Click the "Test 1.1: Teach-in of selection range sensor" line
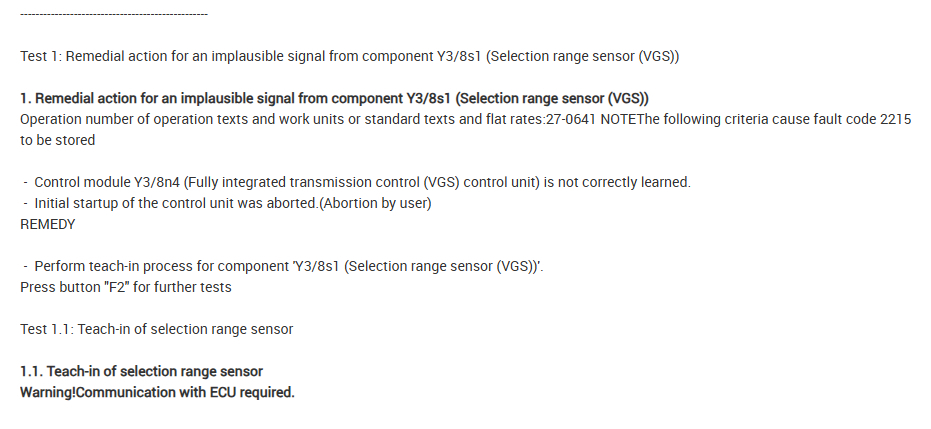Viewport: 931px width, 429px height. (156, 329)
